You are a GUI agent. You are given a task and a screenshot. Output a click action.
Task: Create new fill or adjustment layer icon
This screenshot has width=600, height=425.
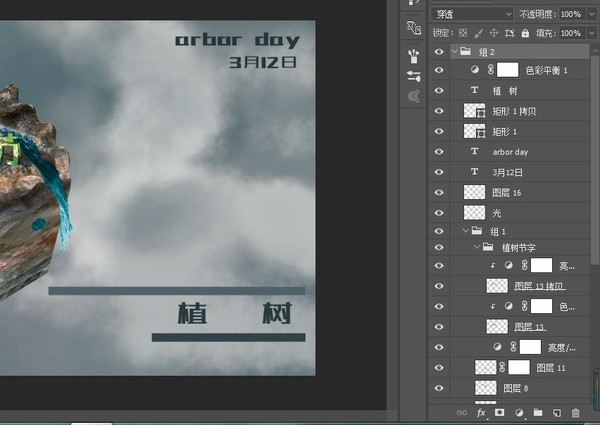point(519,413)
